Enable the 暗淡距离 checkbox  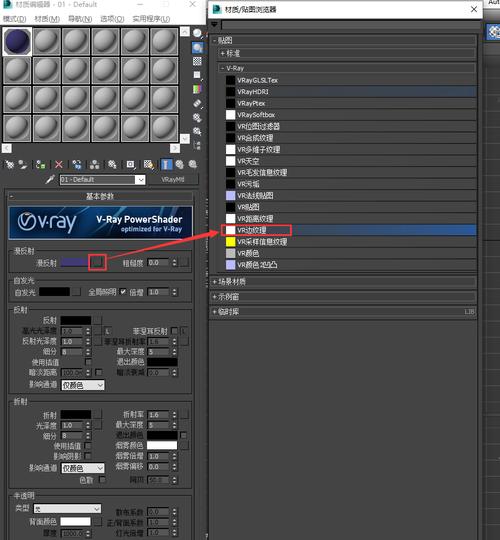(x=99, y=372)
